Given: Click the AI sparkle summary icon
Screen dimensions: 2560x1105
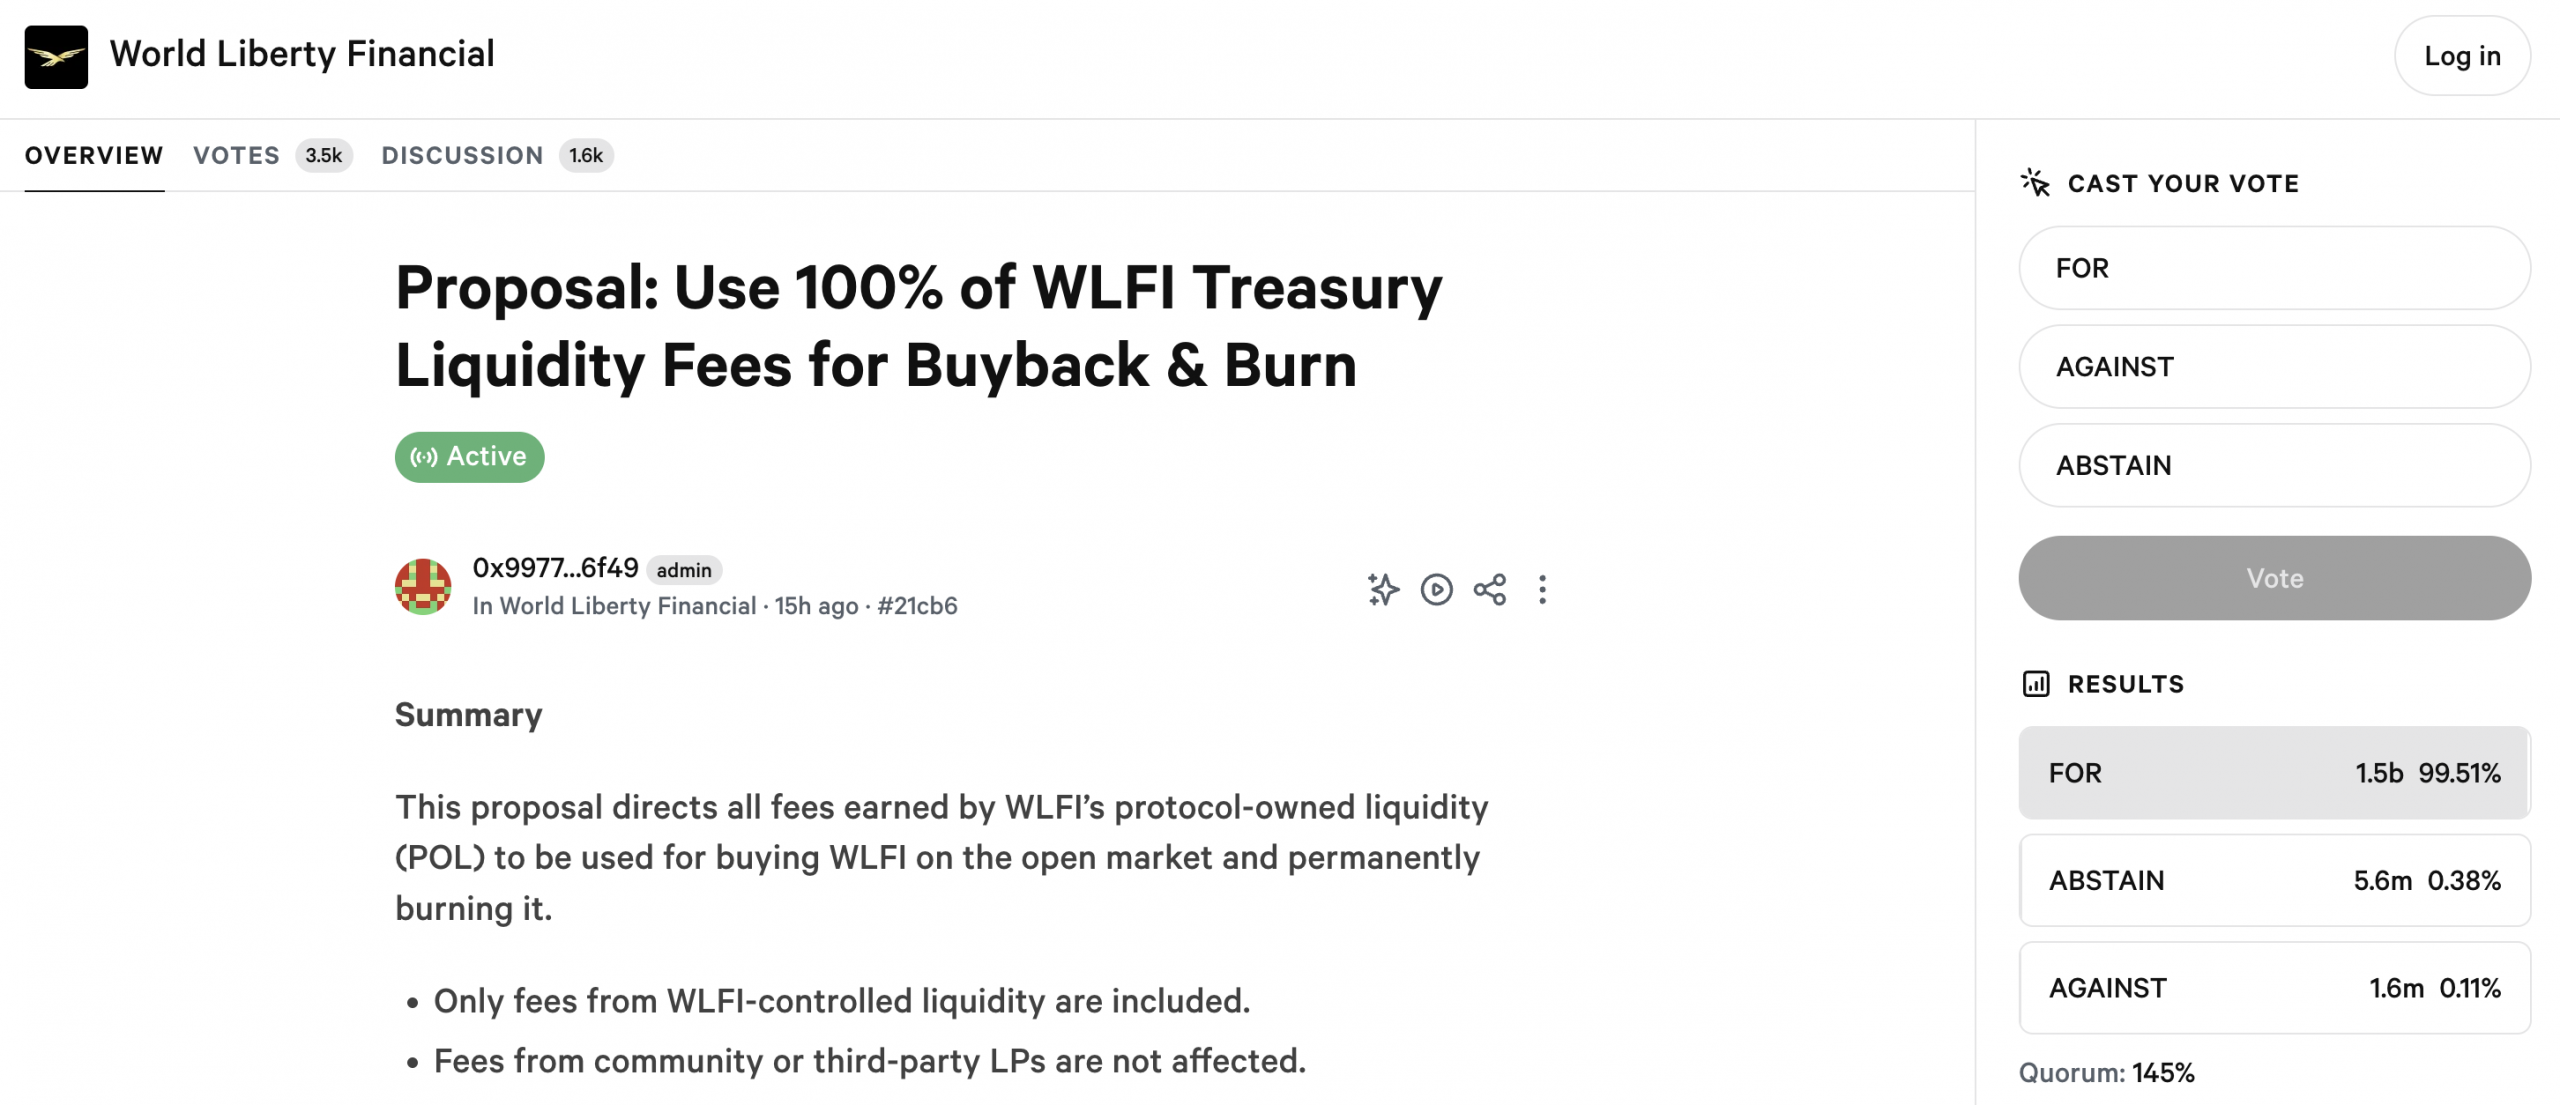Looking at the screenshot, I should [x=1383, y=589].
